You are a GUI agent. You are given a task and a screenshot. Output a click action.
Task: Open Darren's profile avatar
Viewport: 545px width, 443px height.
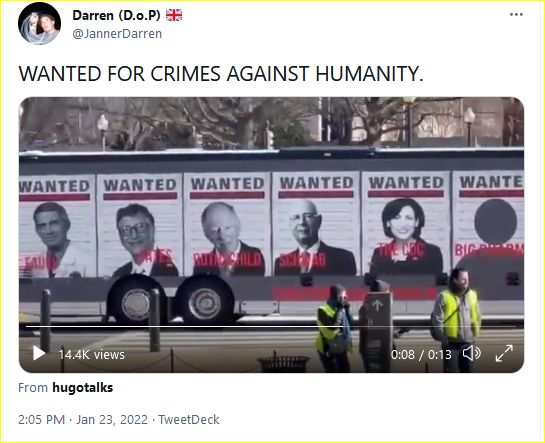coord(40,24)
